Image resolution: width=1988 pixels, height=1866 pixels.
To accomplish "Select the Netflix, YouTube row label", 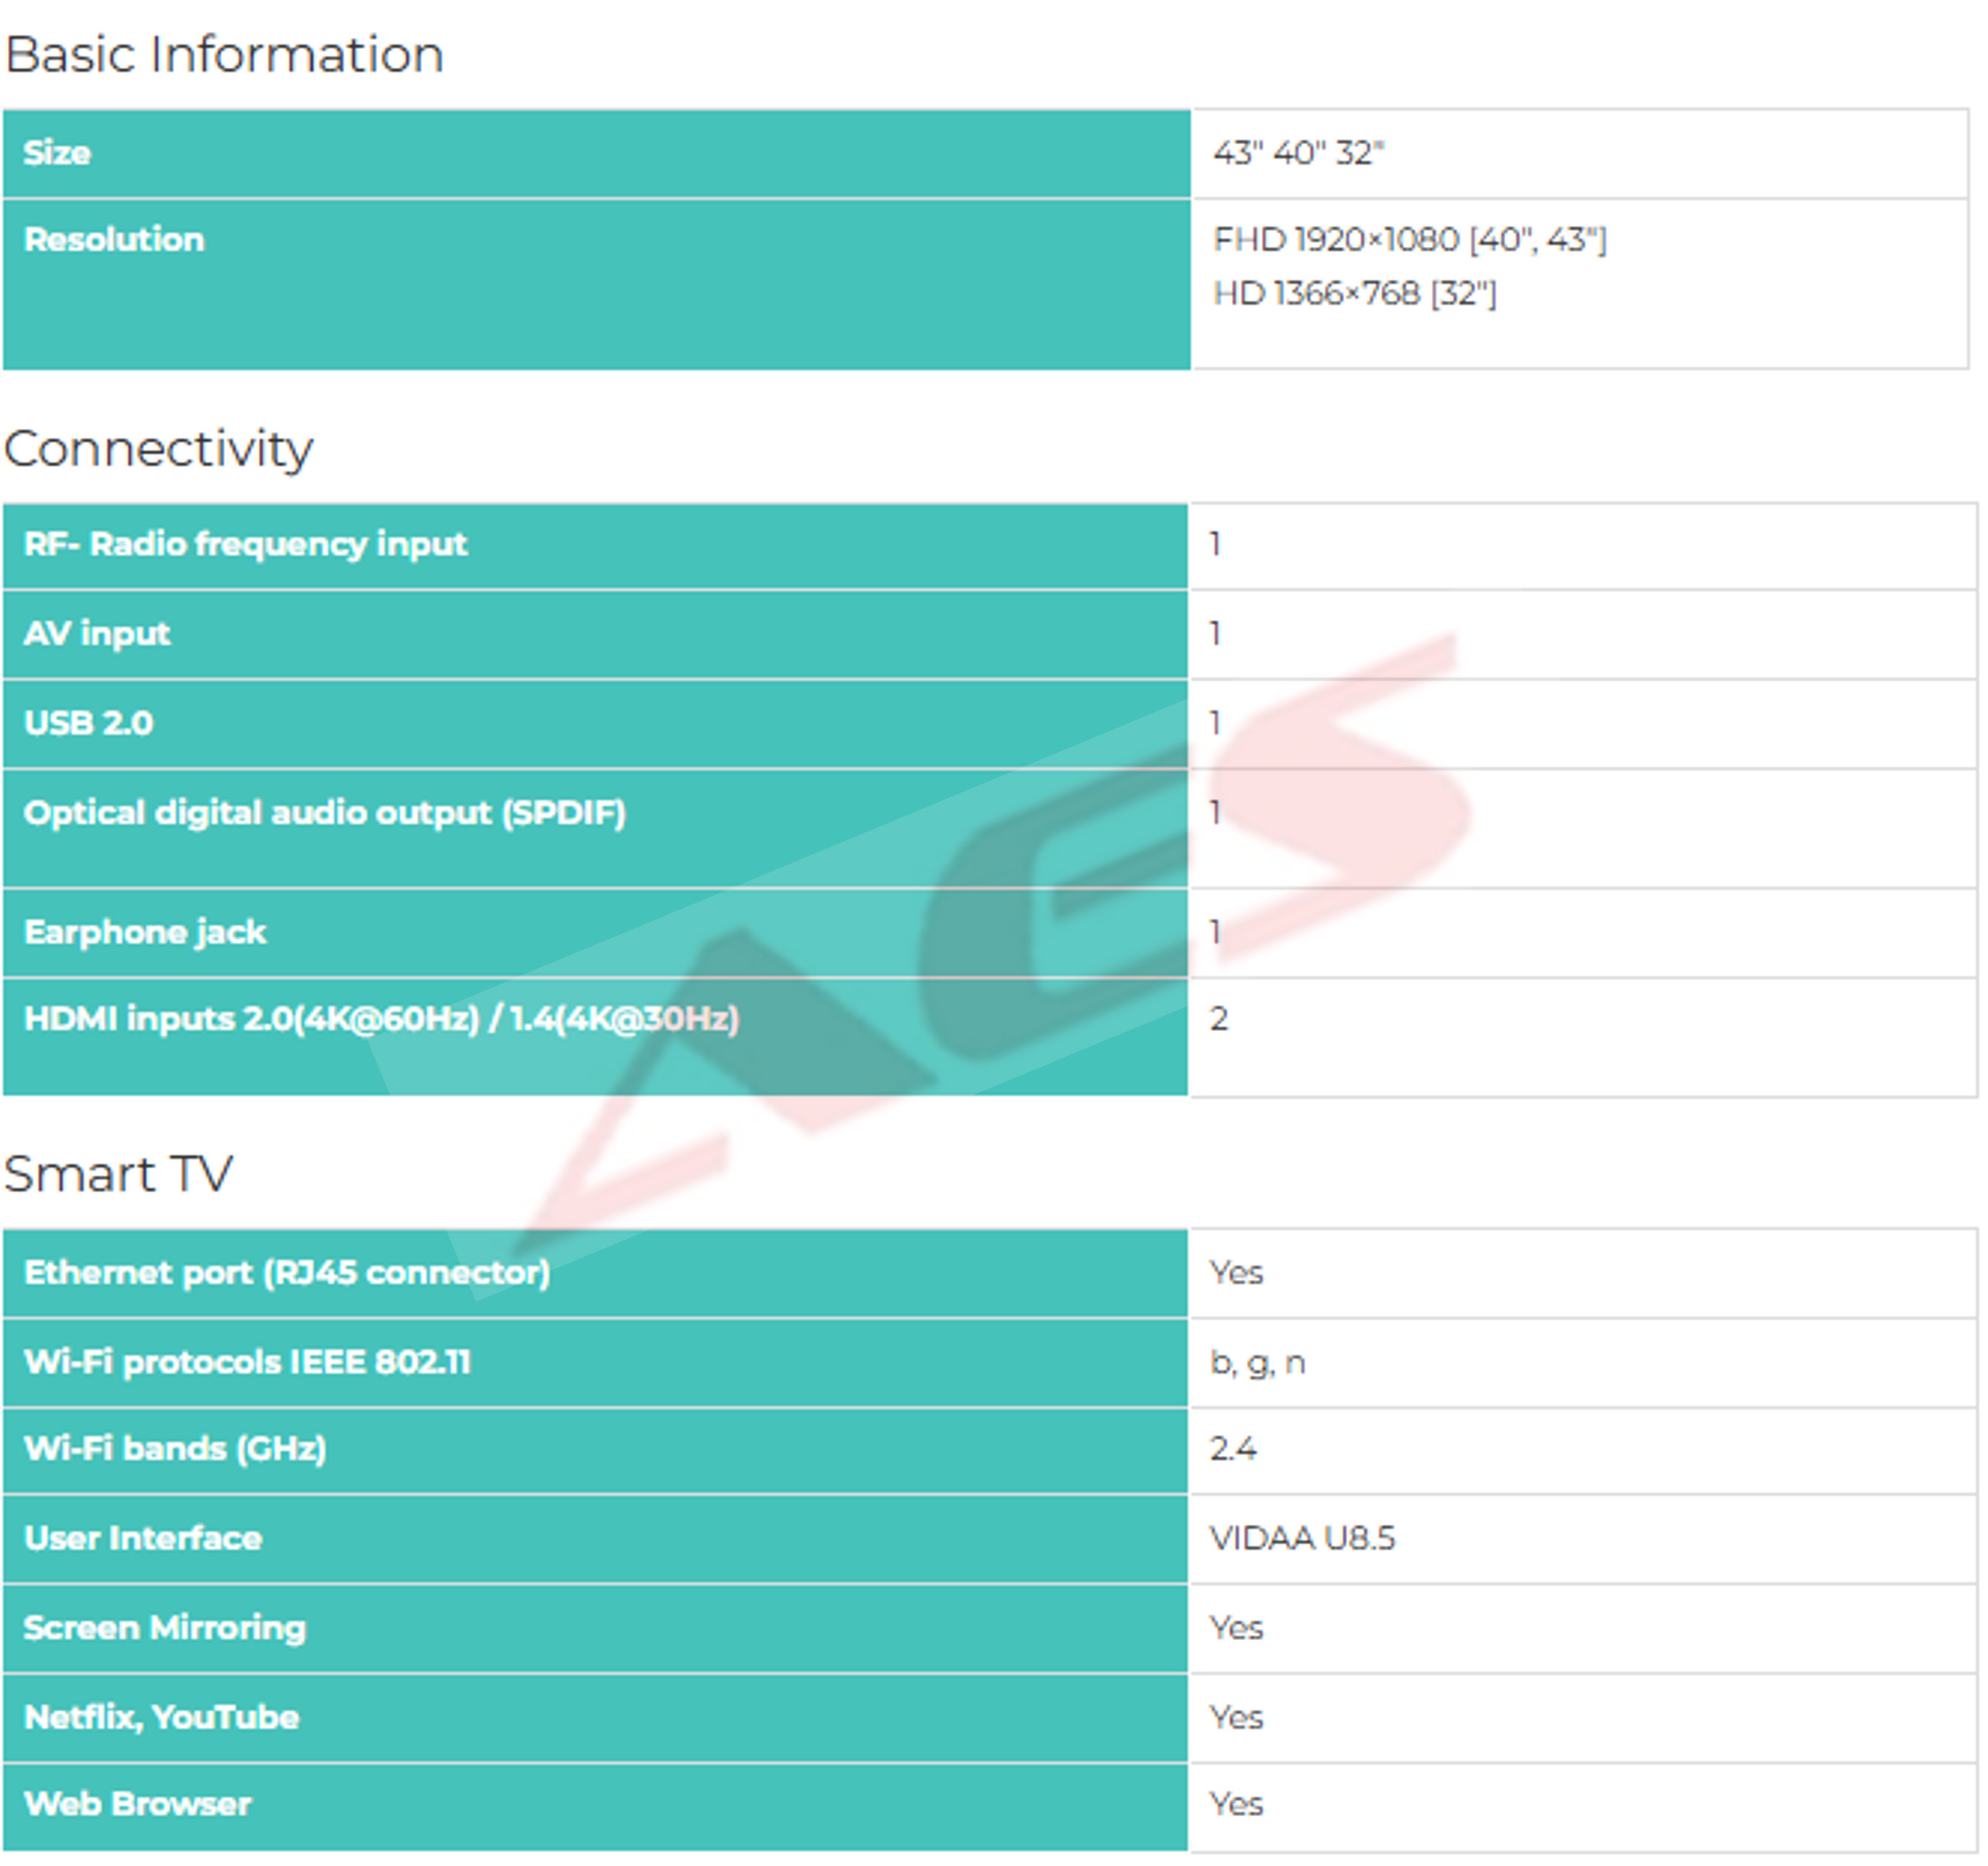I will click(x=161, y=1718).
